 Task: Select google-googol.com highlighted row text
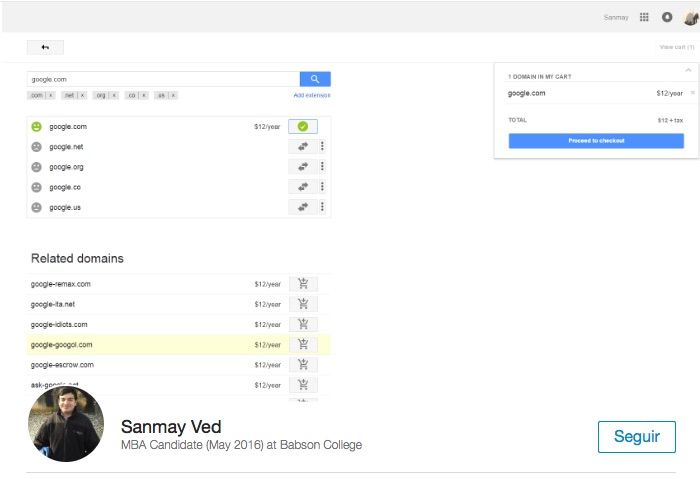coord(62,345)
